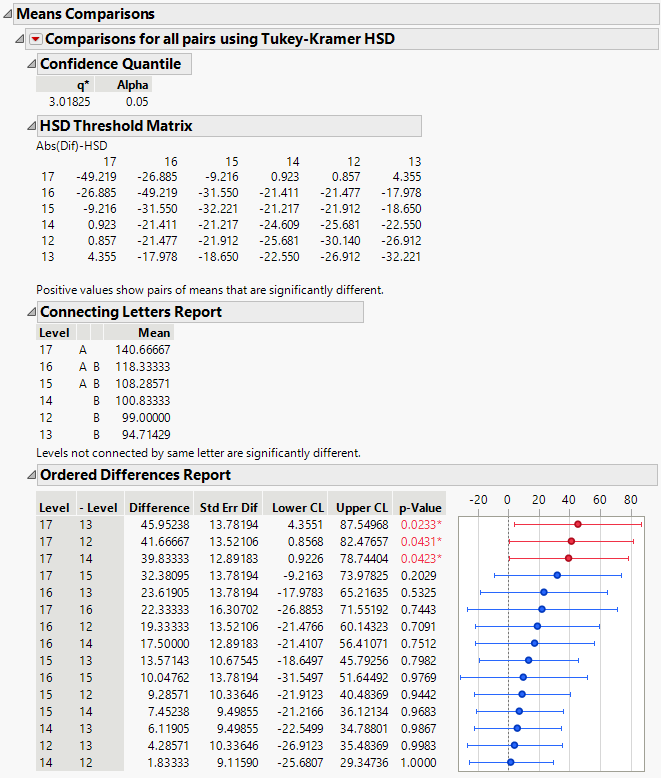Collapse the Ordered Differences Report disclosure triangle

click(29, 475)
